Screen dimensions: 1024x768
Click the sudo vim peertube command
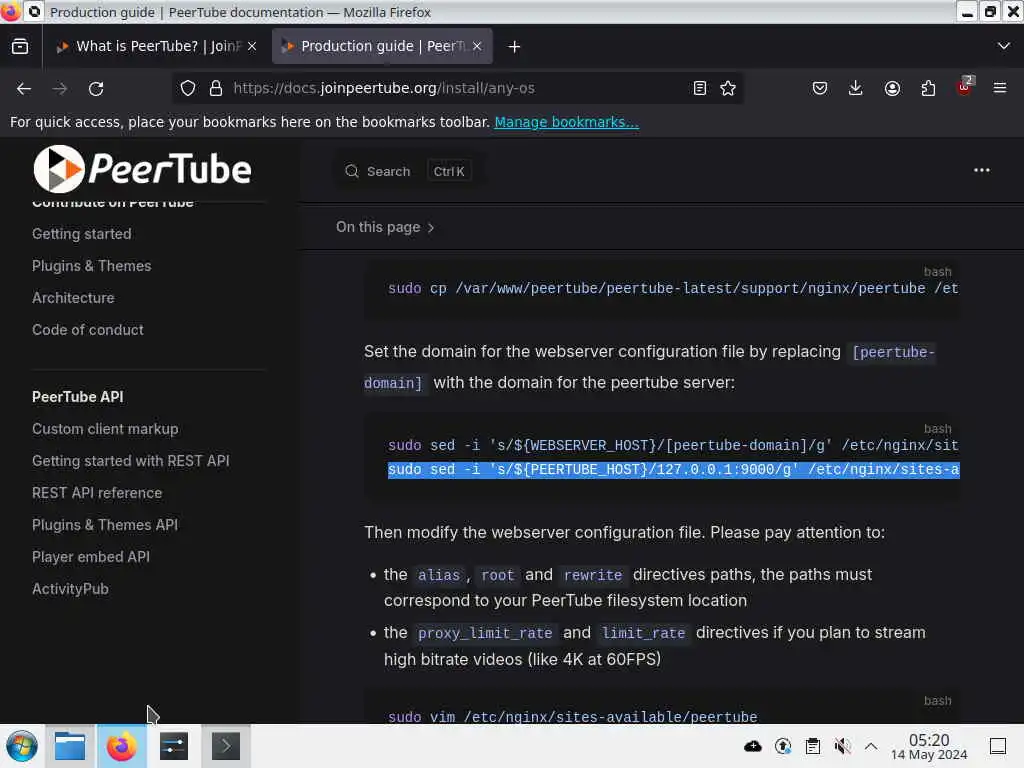(x=572, y=716)
